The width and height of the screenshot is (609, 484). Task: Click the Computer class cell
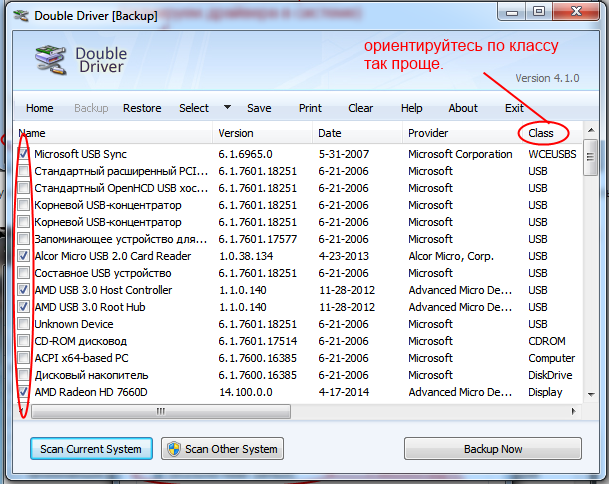click(x=552, y=358)
